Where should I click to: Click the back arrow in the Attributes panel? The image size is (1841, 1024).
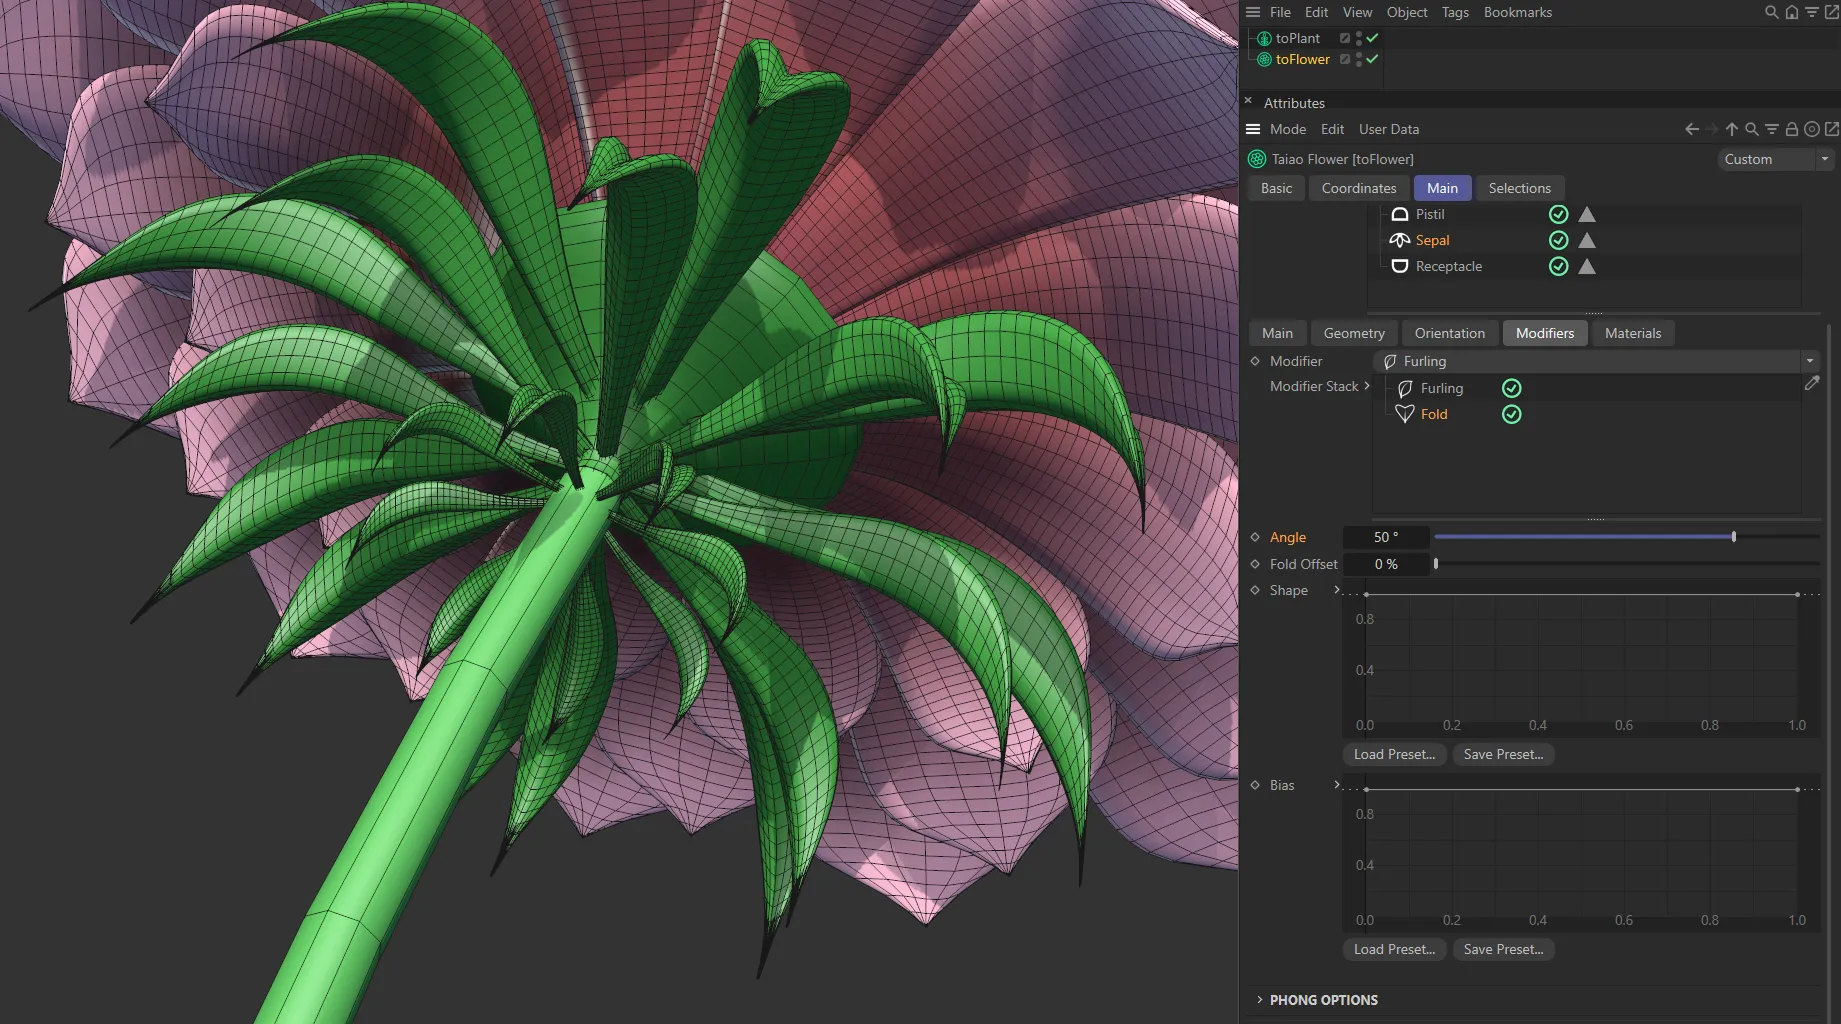pyautogui.click(x=1690, y=129)
